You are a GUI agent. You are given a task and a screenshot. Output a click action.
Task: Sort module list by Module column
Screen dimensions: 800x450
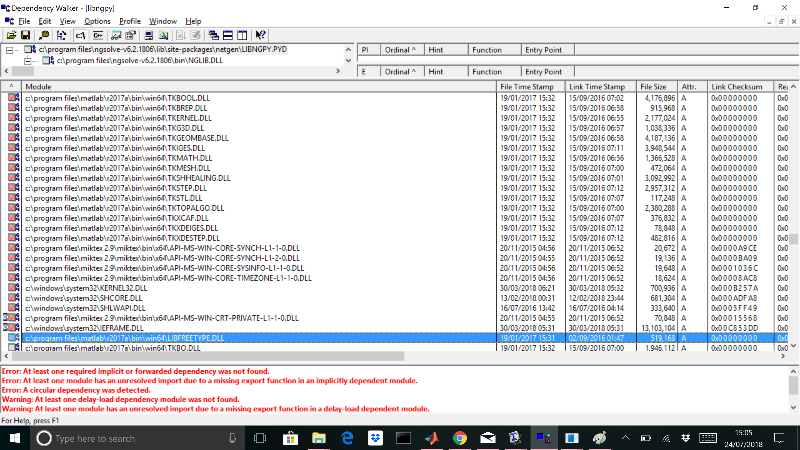click(259, 87)
